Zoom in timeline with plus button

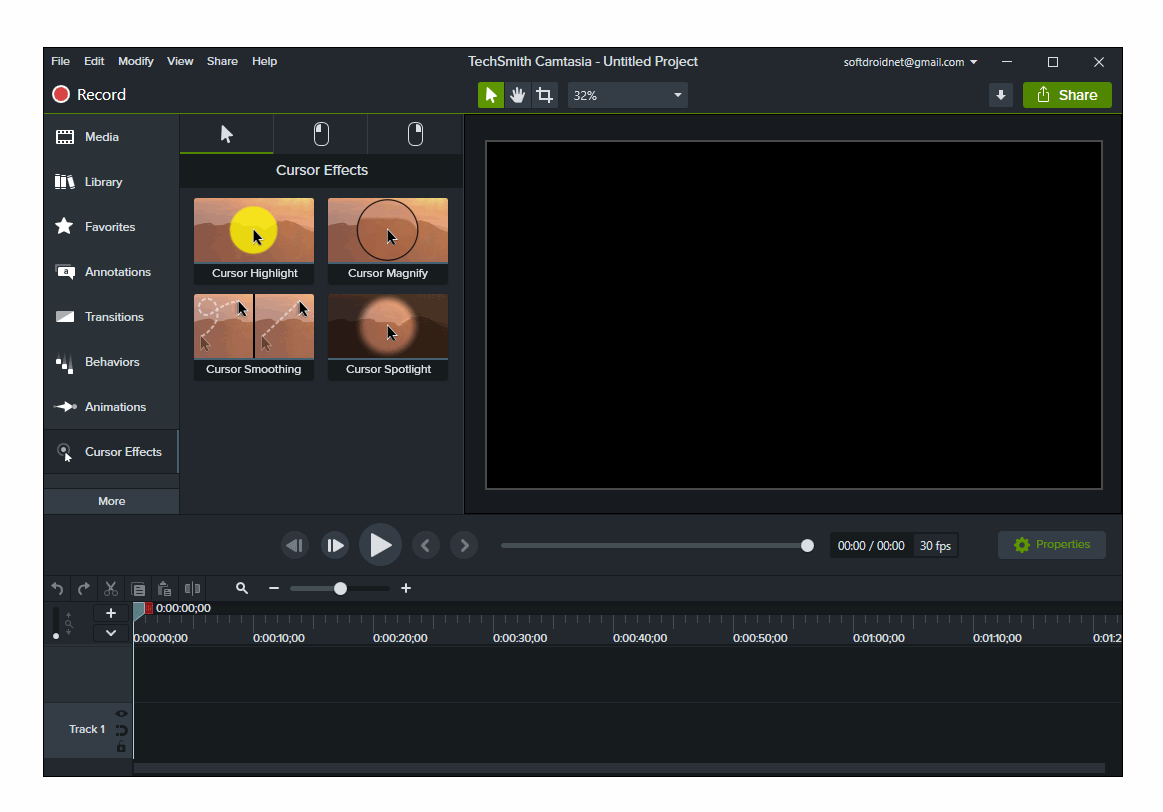pyautogui.click(x=406, y=588)
